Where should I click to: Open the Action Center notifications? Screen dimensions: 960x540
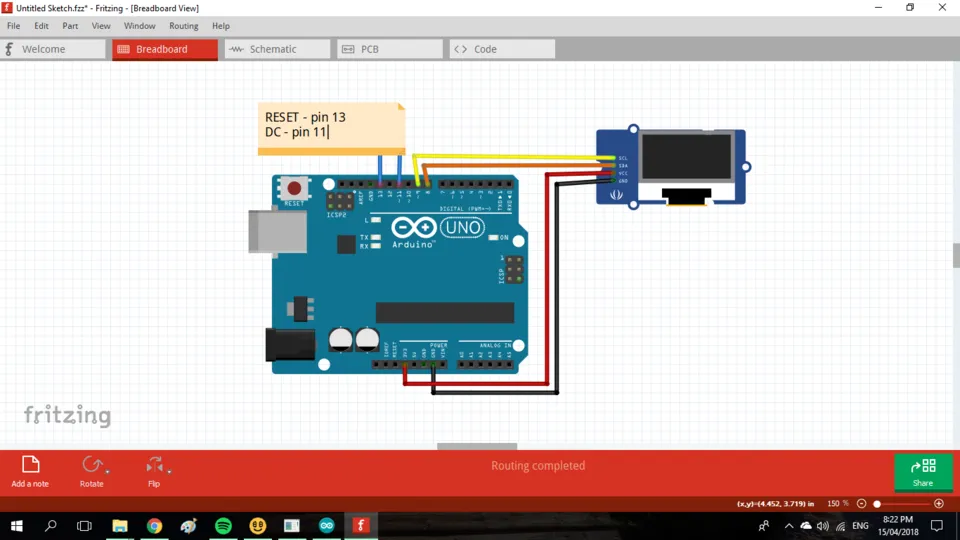(937, 526)
